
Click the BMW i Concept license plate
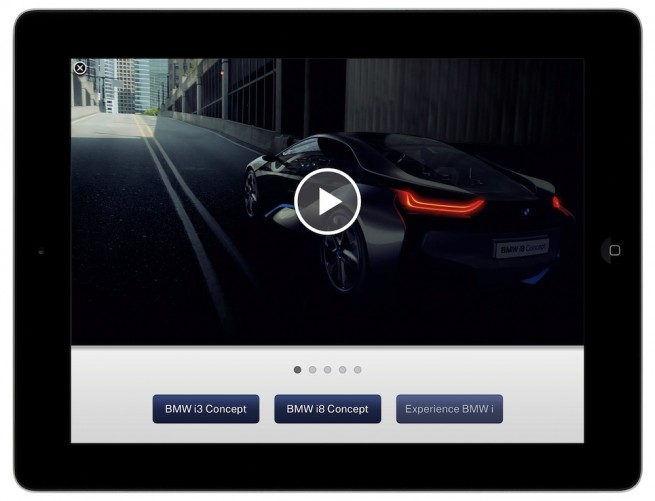coord(521,246)
